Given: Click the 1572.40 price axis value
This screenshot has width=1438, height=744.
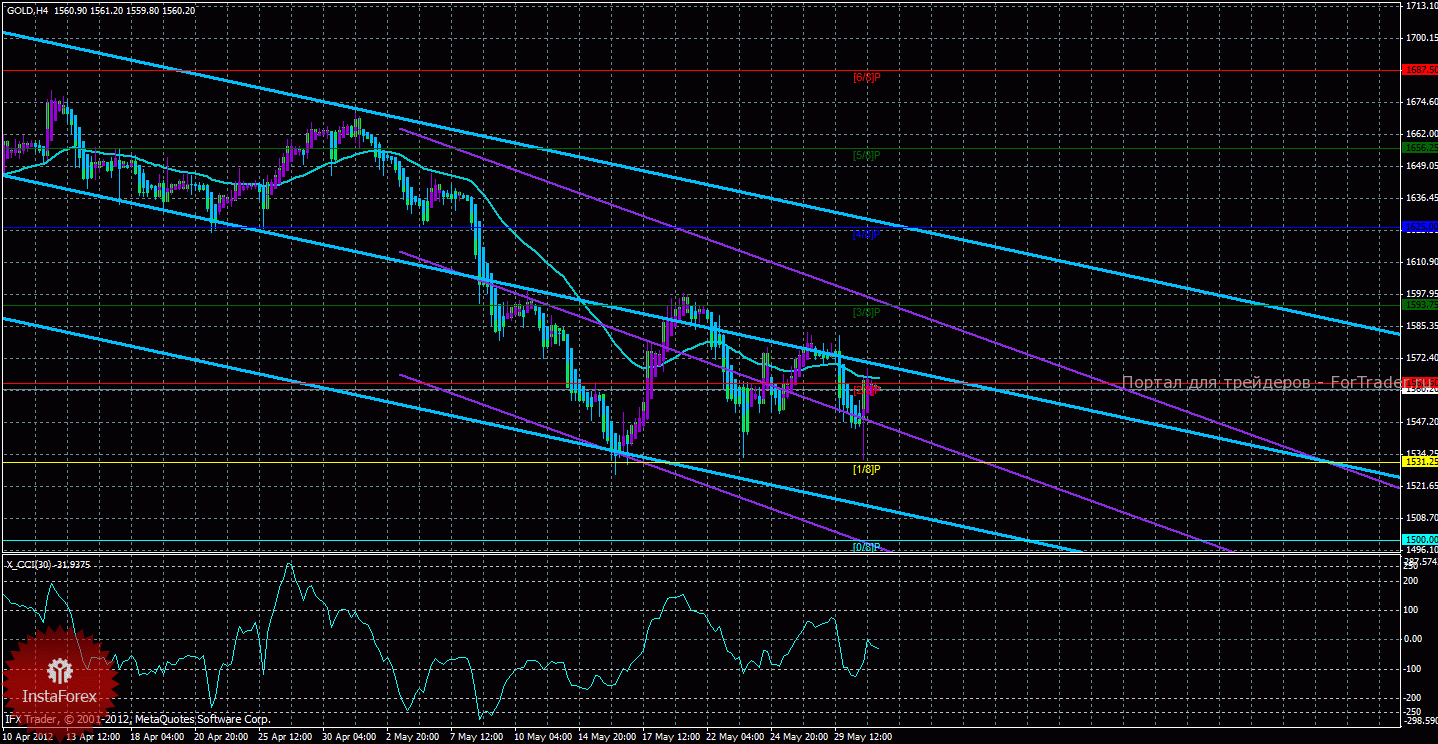Looking at the screenshot, I should point(1421,358).
